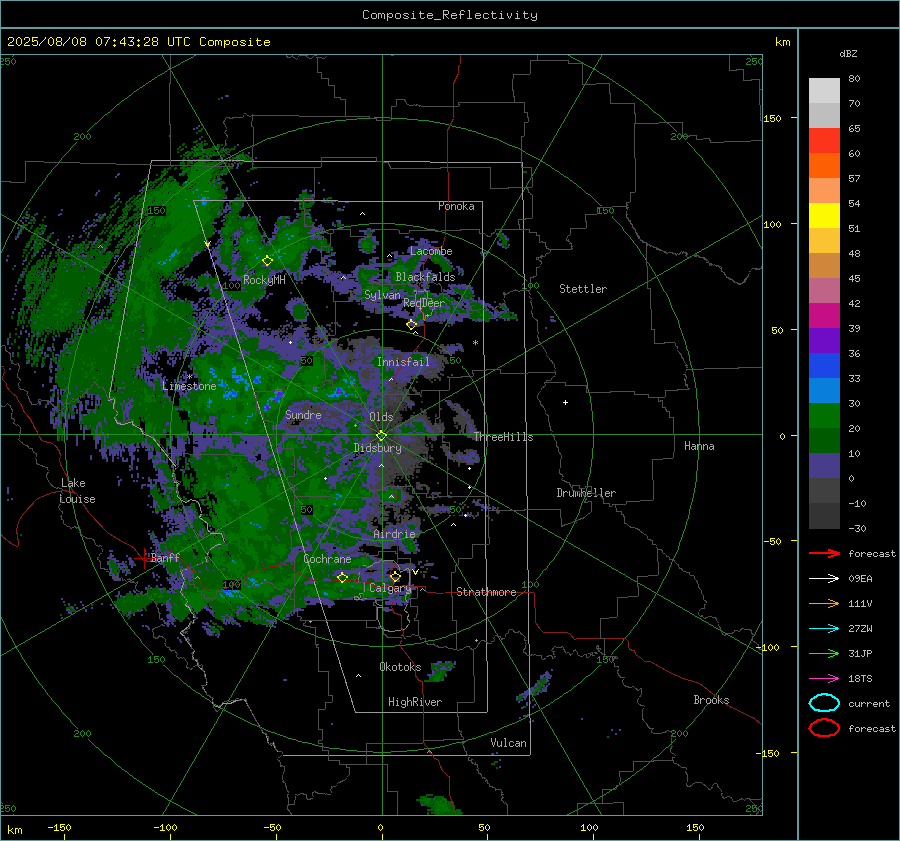Click the white 09EA arrow icon
900x841 pixels.
[x=824, y=579]
